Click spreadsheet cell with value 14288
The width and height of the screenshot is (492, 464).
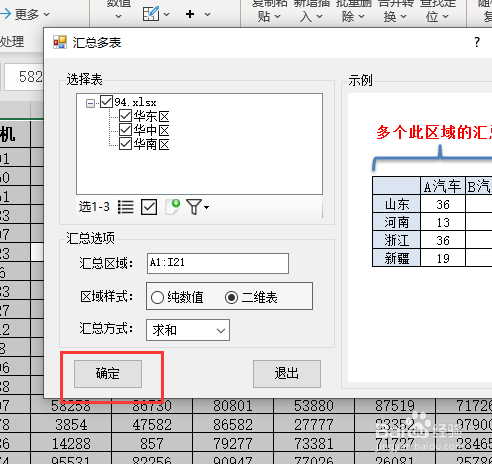coord(71,444)
